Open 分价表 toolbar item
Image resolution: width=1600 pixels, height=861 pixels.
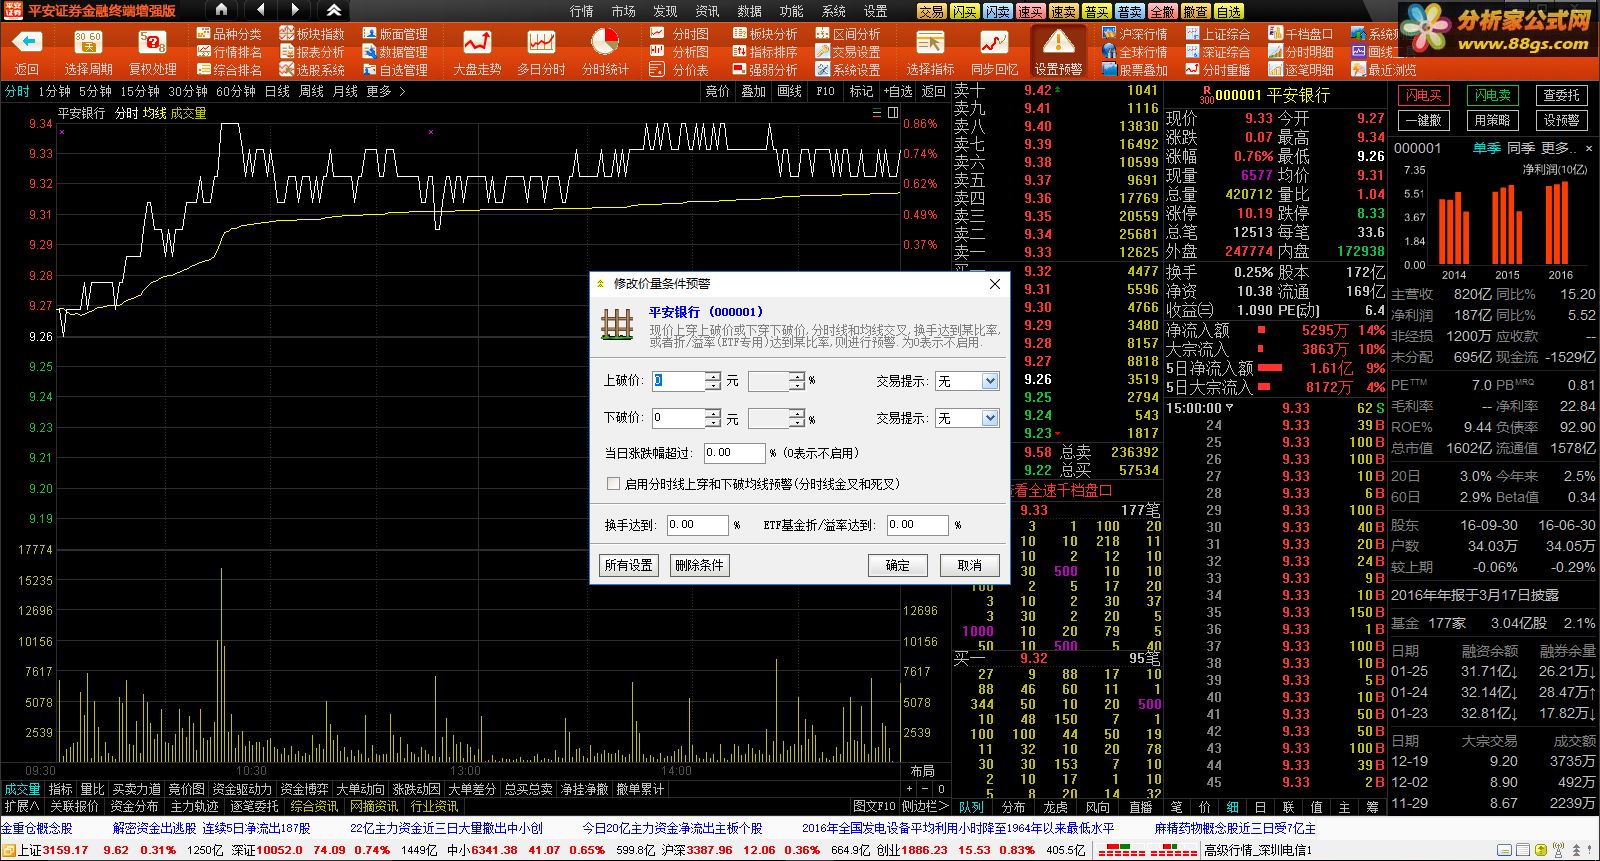tap(680, 70)
